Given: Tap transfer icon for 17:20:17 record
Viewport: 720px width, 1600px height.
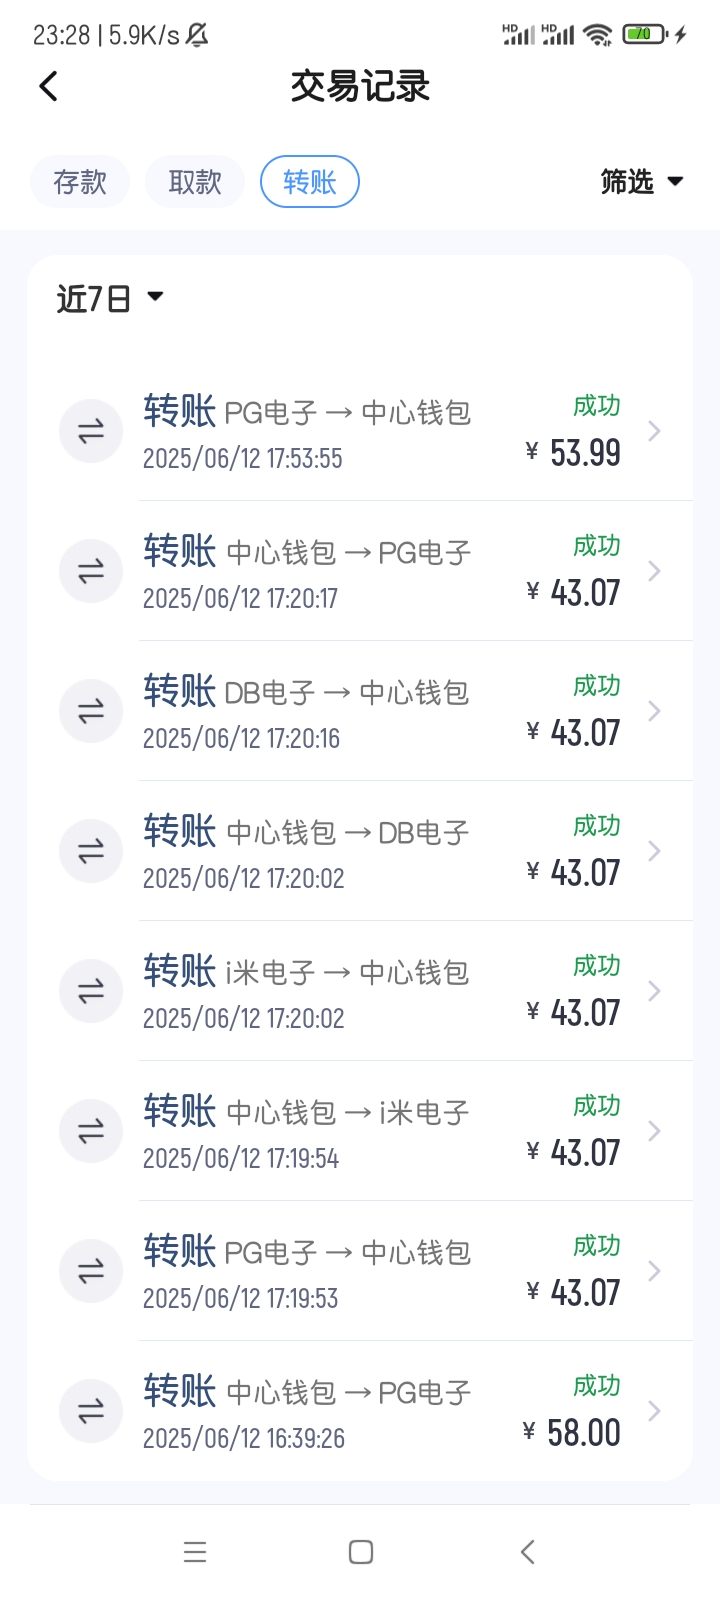Looking at the screenshot, I should [x=91, y=571].
